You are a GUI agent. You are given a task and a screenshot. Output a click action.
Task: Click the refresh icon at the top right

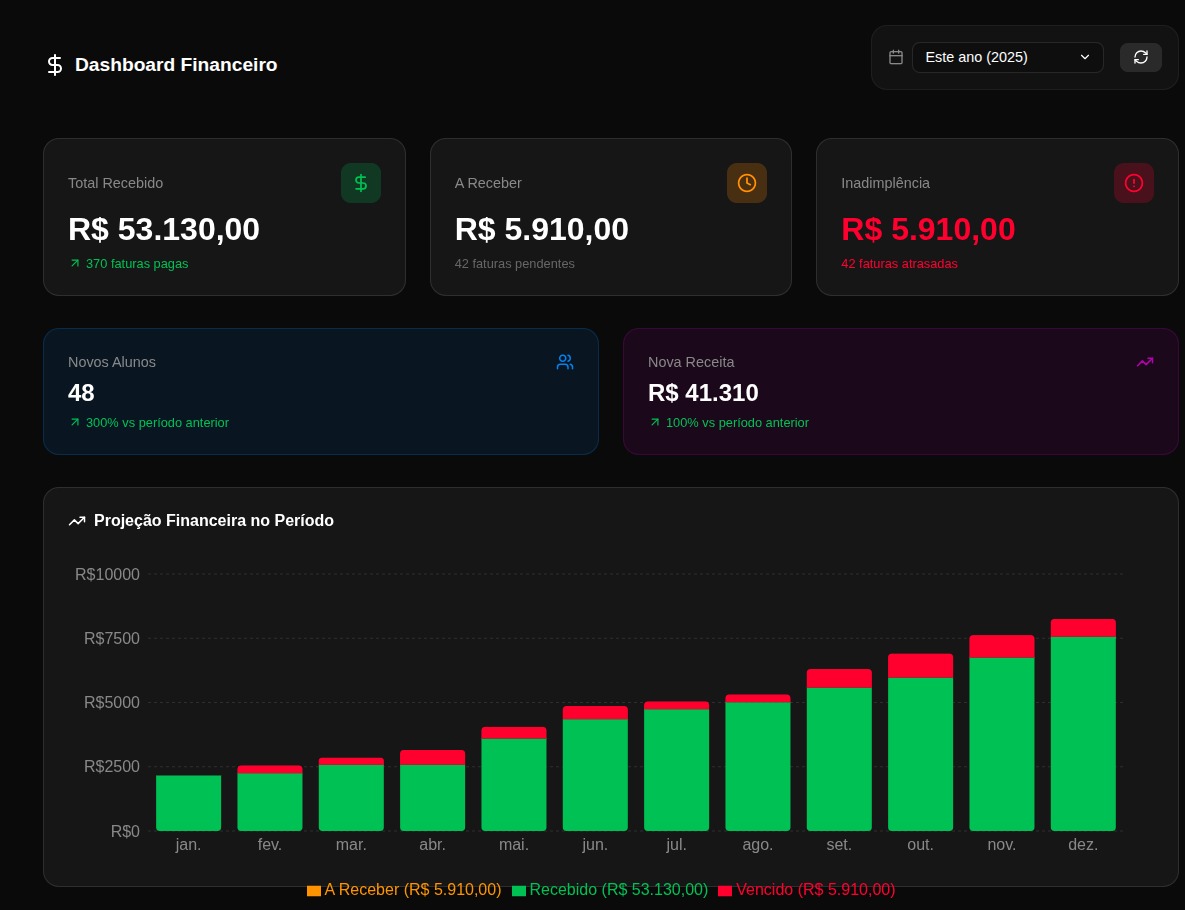(x=1141, y=57)
